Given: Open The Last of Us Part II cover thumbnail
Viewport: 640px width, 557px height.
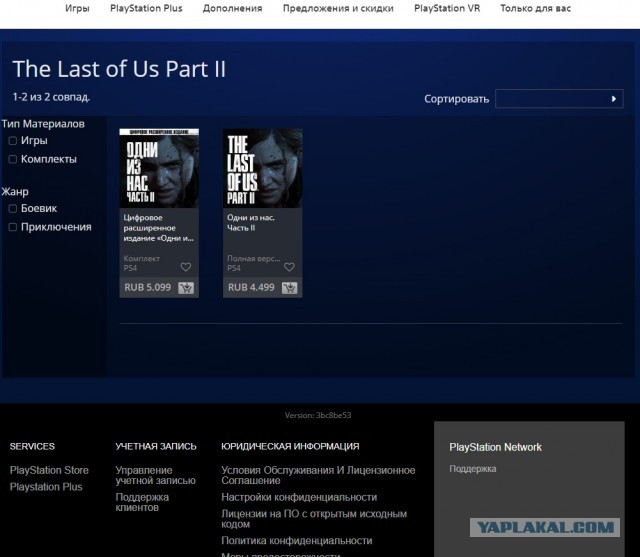Looking at the screenshot, I should (x=263, y=168).
